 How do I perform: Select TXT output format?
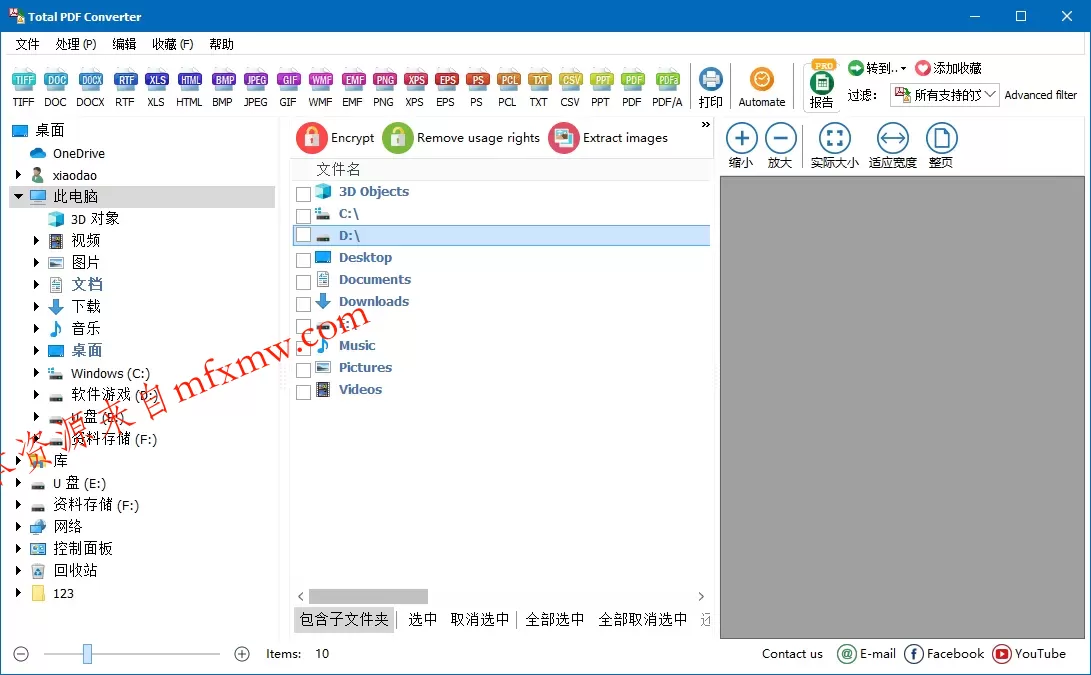tap(539, 88)
